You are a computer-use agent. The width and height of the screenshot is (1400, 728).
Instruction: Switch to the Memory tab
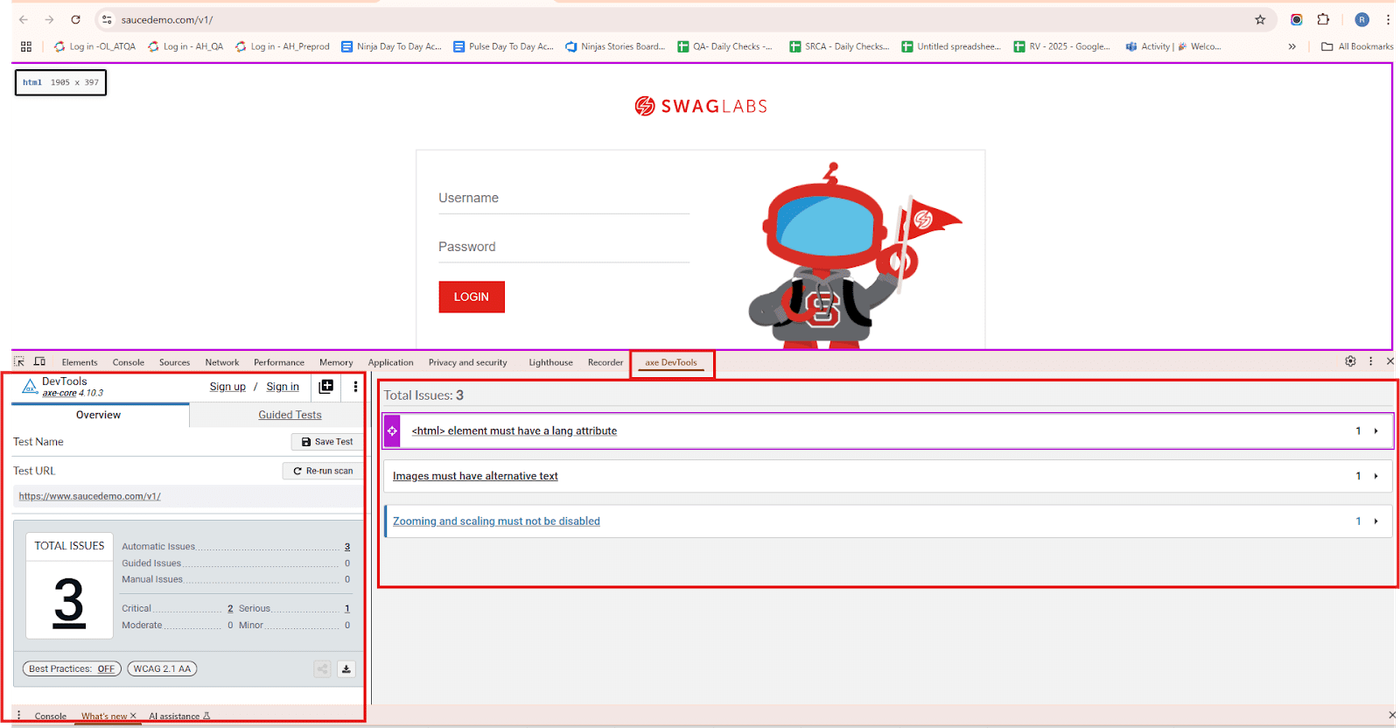(336, 362)
